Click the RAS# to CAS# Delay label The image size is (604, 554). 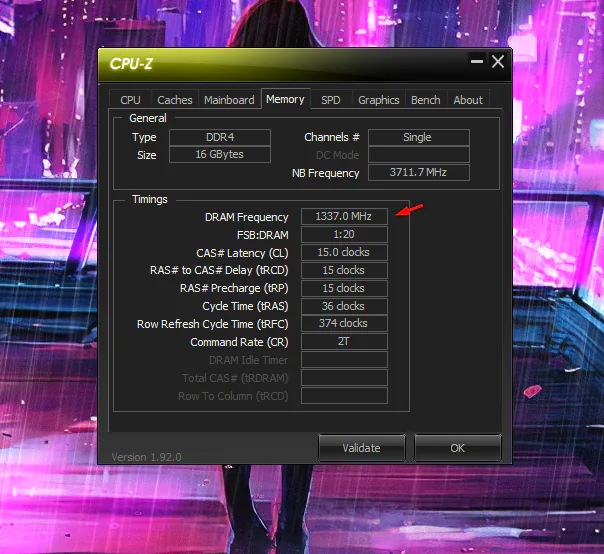tap(219, 270)
